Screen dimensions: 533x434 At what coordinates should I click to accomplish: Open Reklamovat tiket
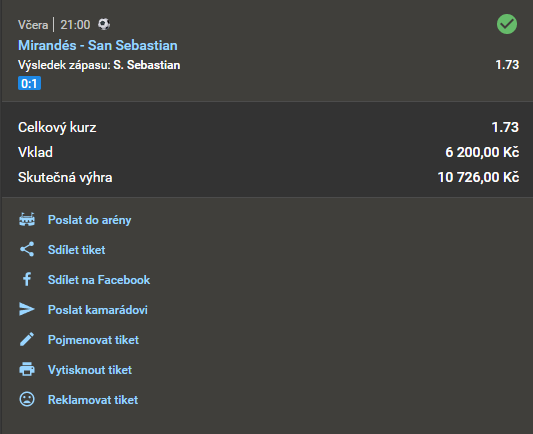(93, 400)
